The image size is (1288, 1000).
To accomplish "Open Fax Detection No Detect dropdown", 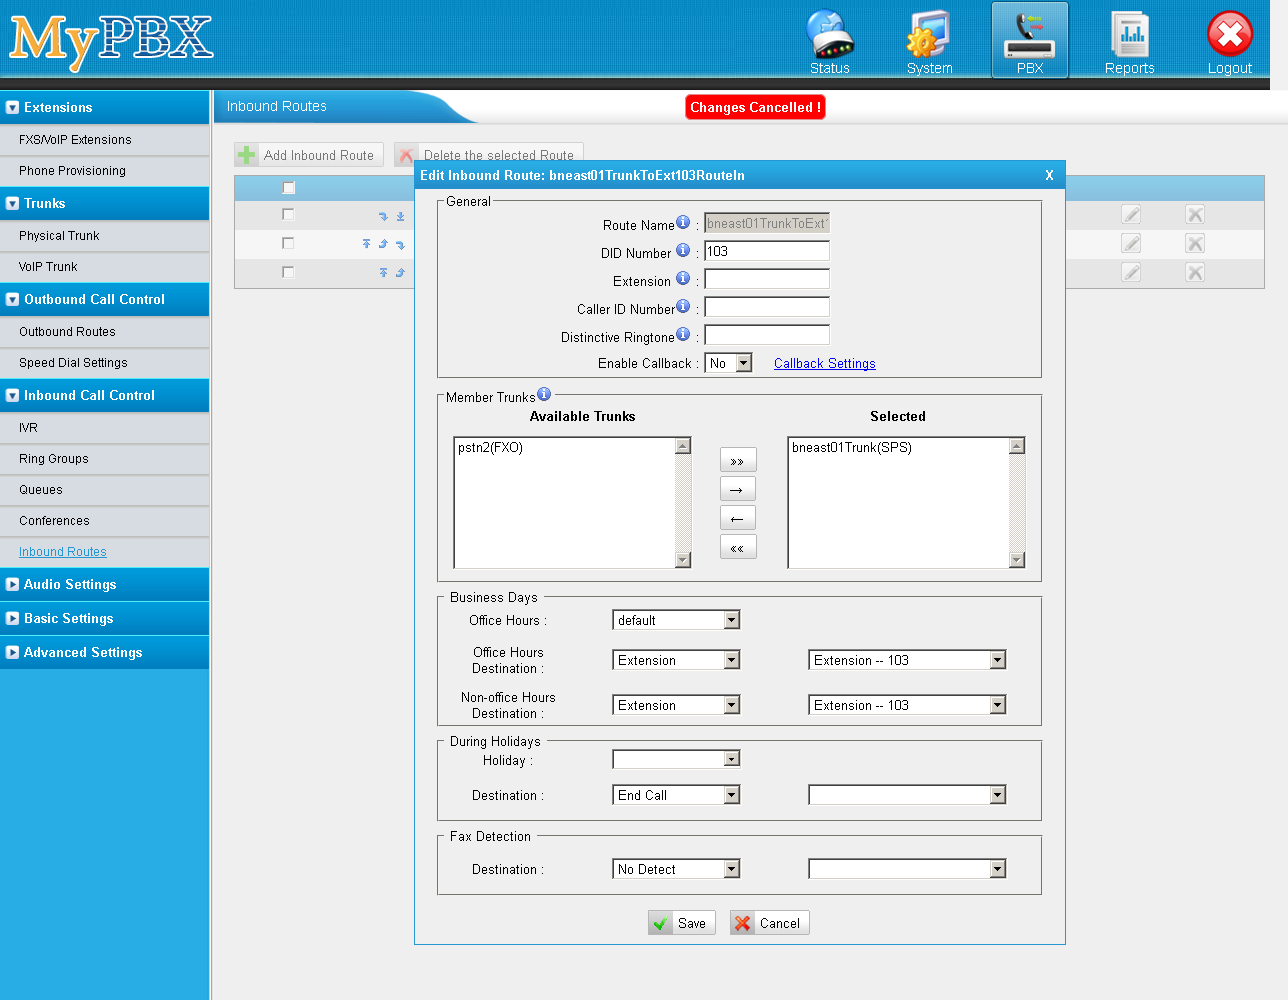I will tap(676, 869).
